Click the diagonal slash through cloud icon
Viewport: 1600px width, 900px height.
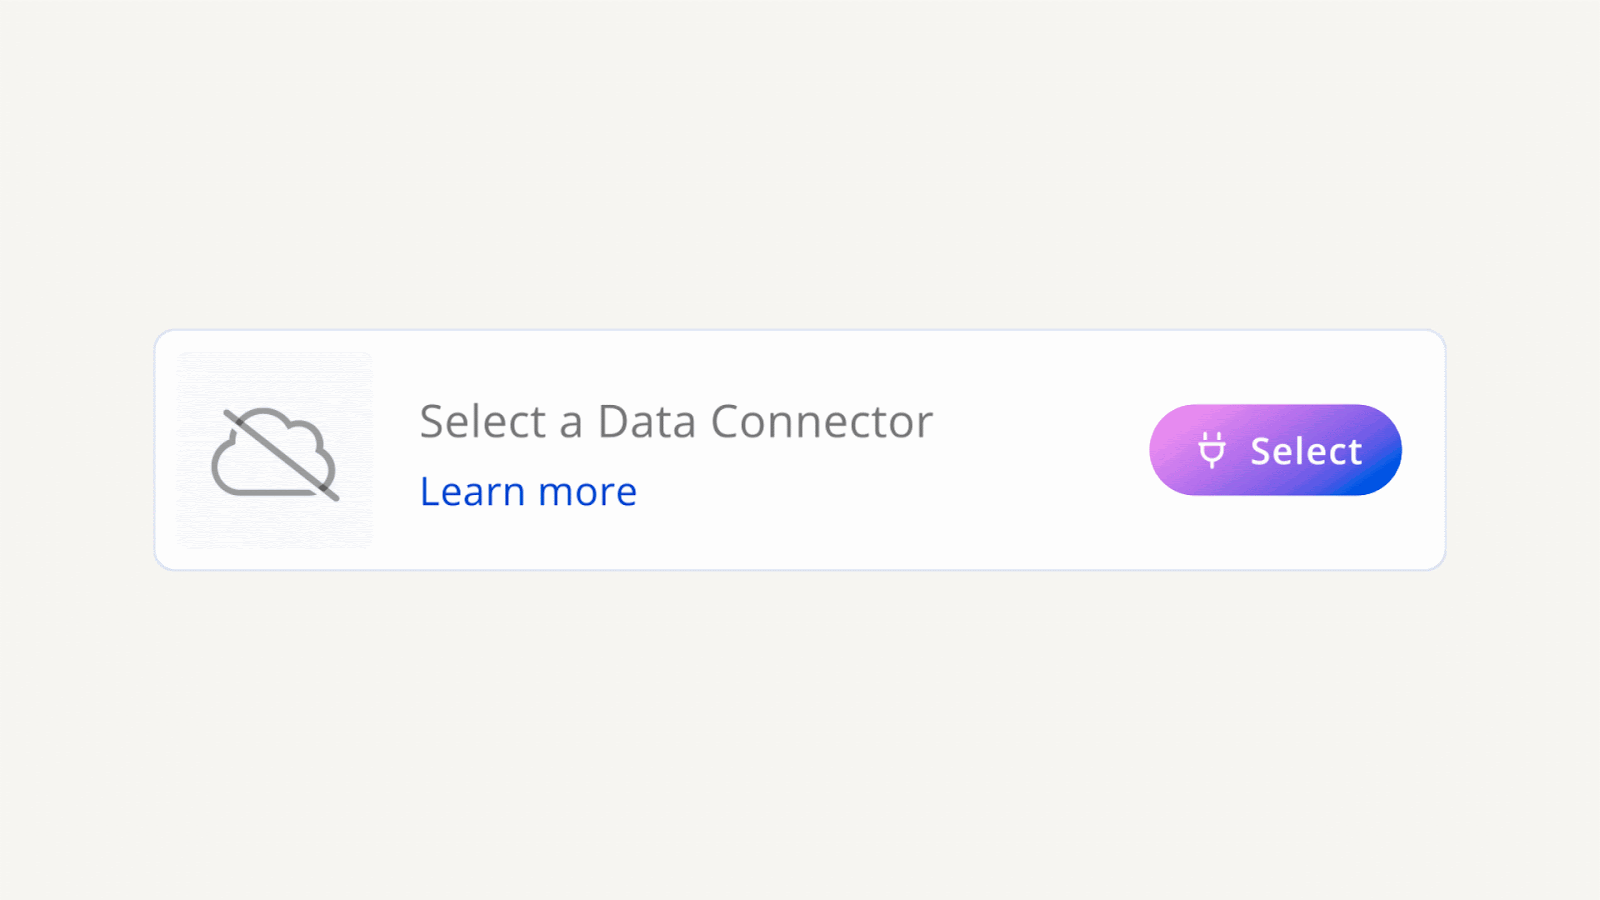(281, 455)
